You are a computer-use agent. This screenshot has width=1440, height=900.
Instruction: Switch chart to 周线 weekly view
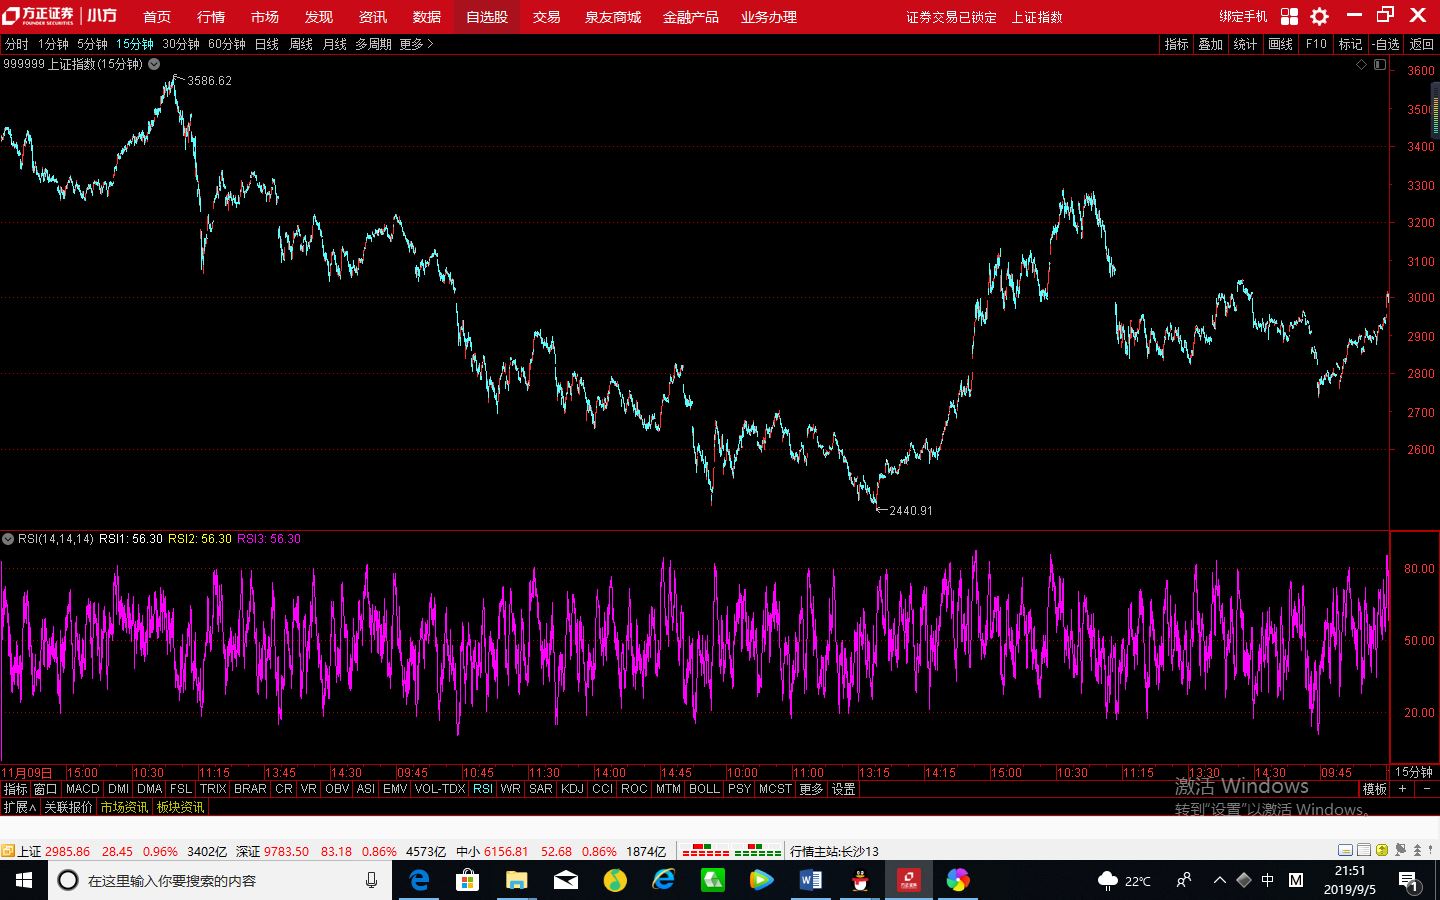(x=301, y=44)
